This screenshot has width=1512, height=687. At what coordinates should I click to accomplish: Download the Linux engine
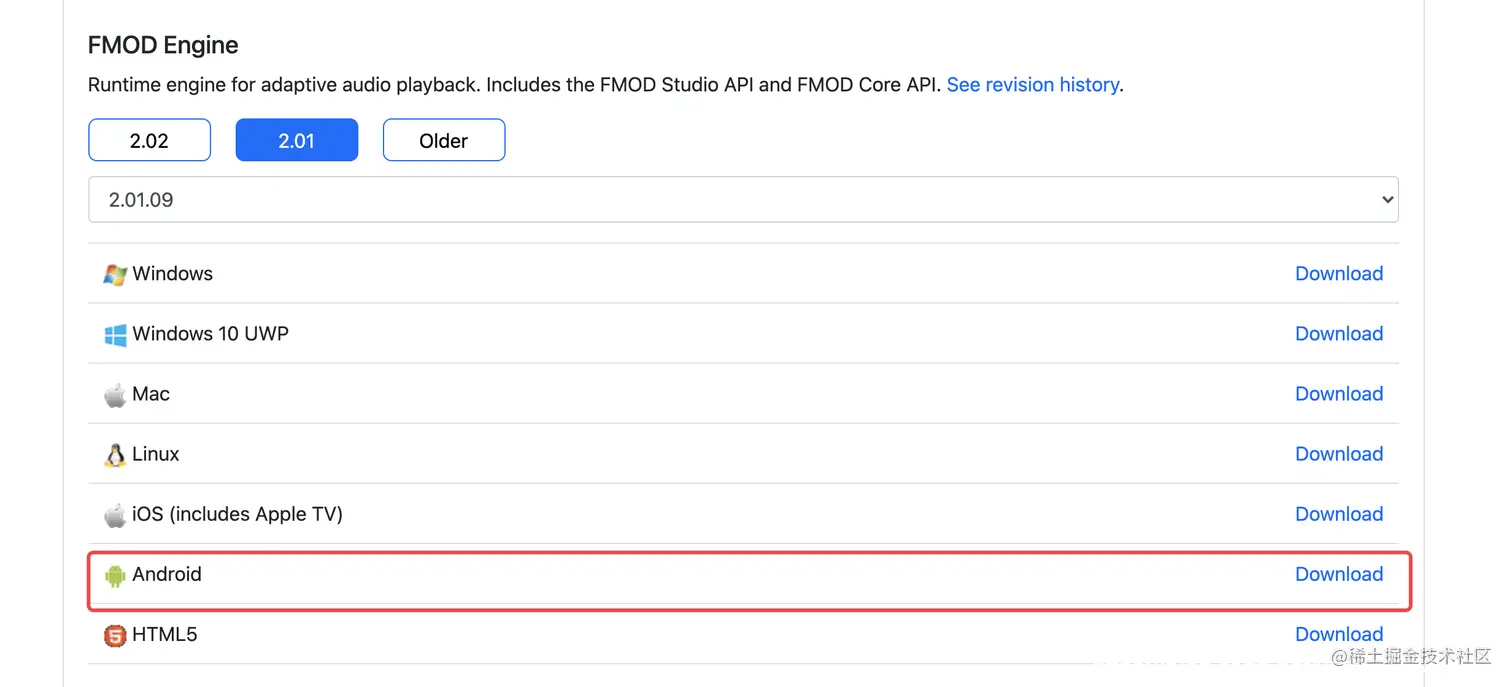point(1338,454)
